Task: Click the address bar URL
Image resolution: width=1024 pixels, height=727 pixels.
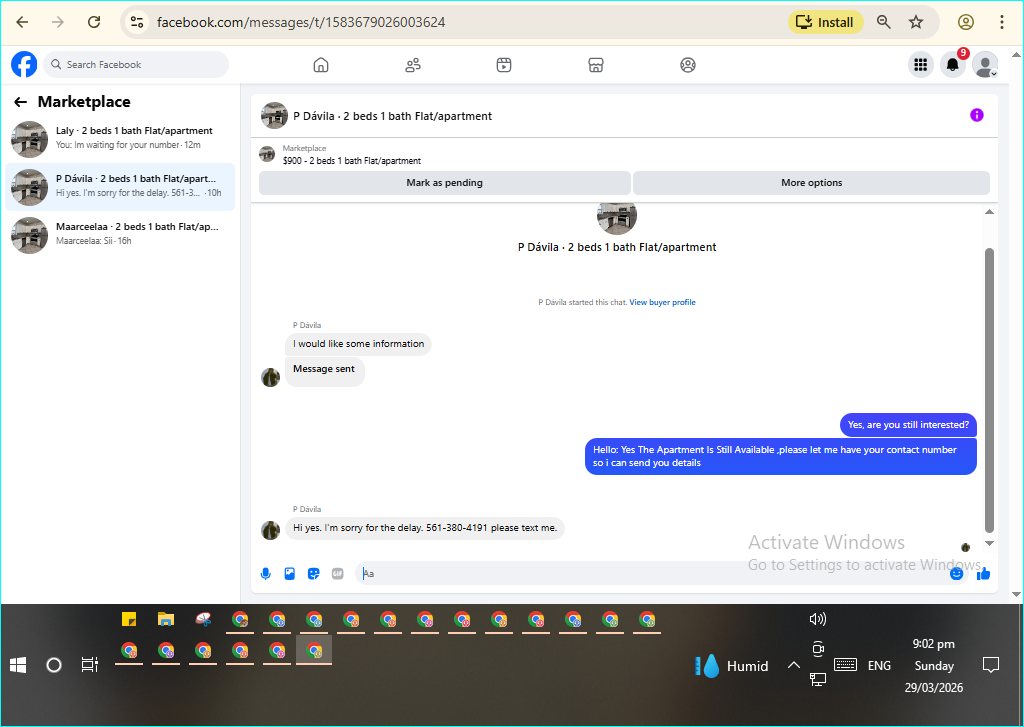Action: 301,22
